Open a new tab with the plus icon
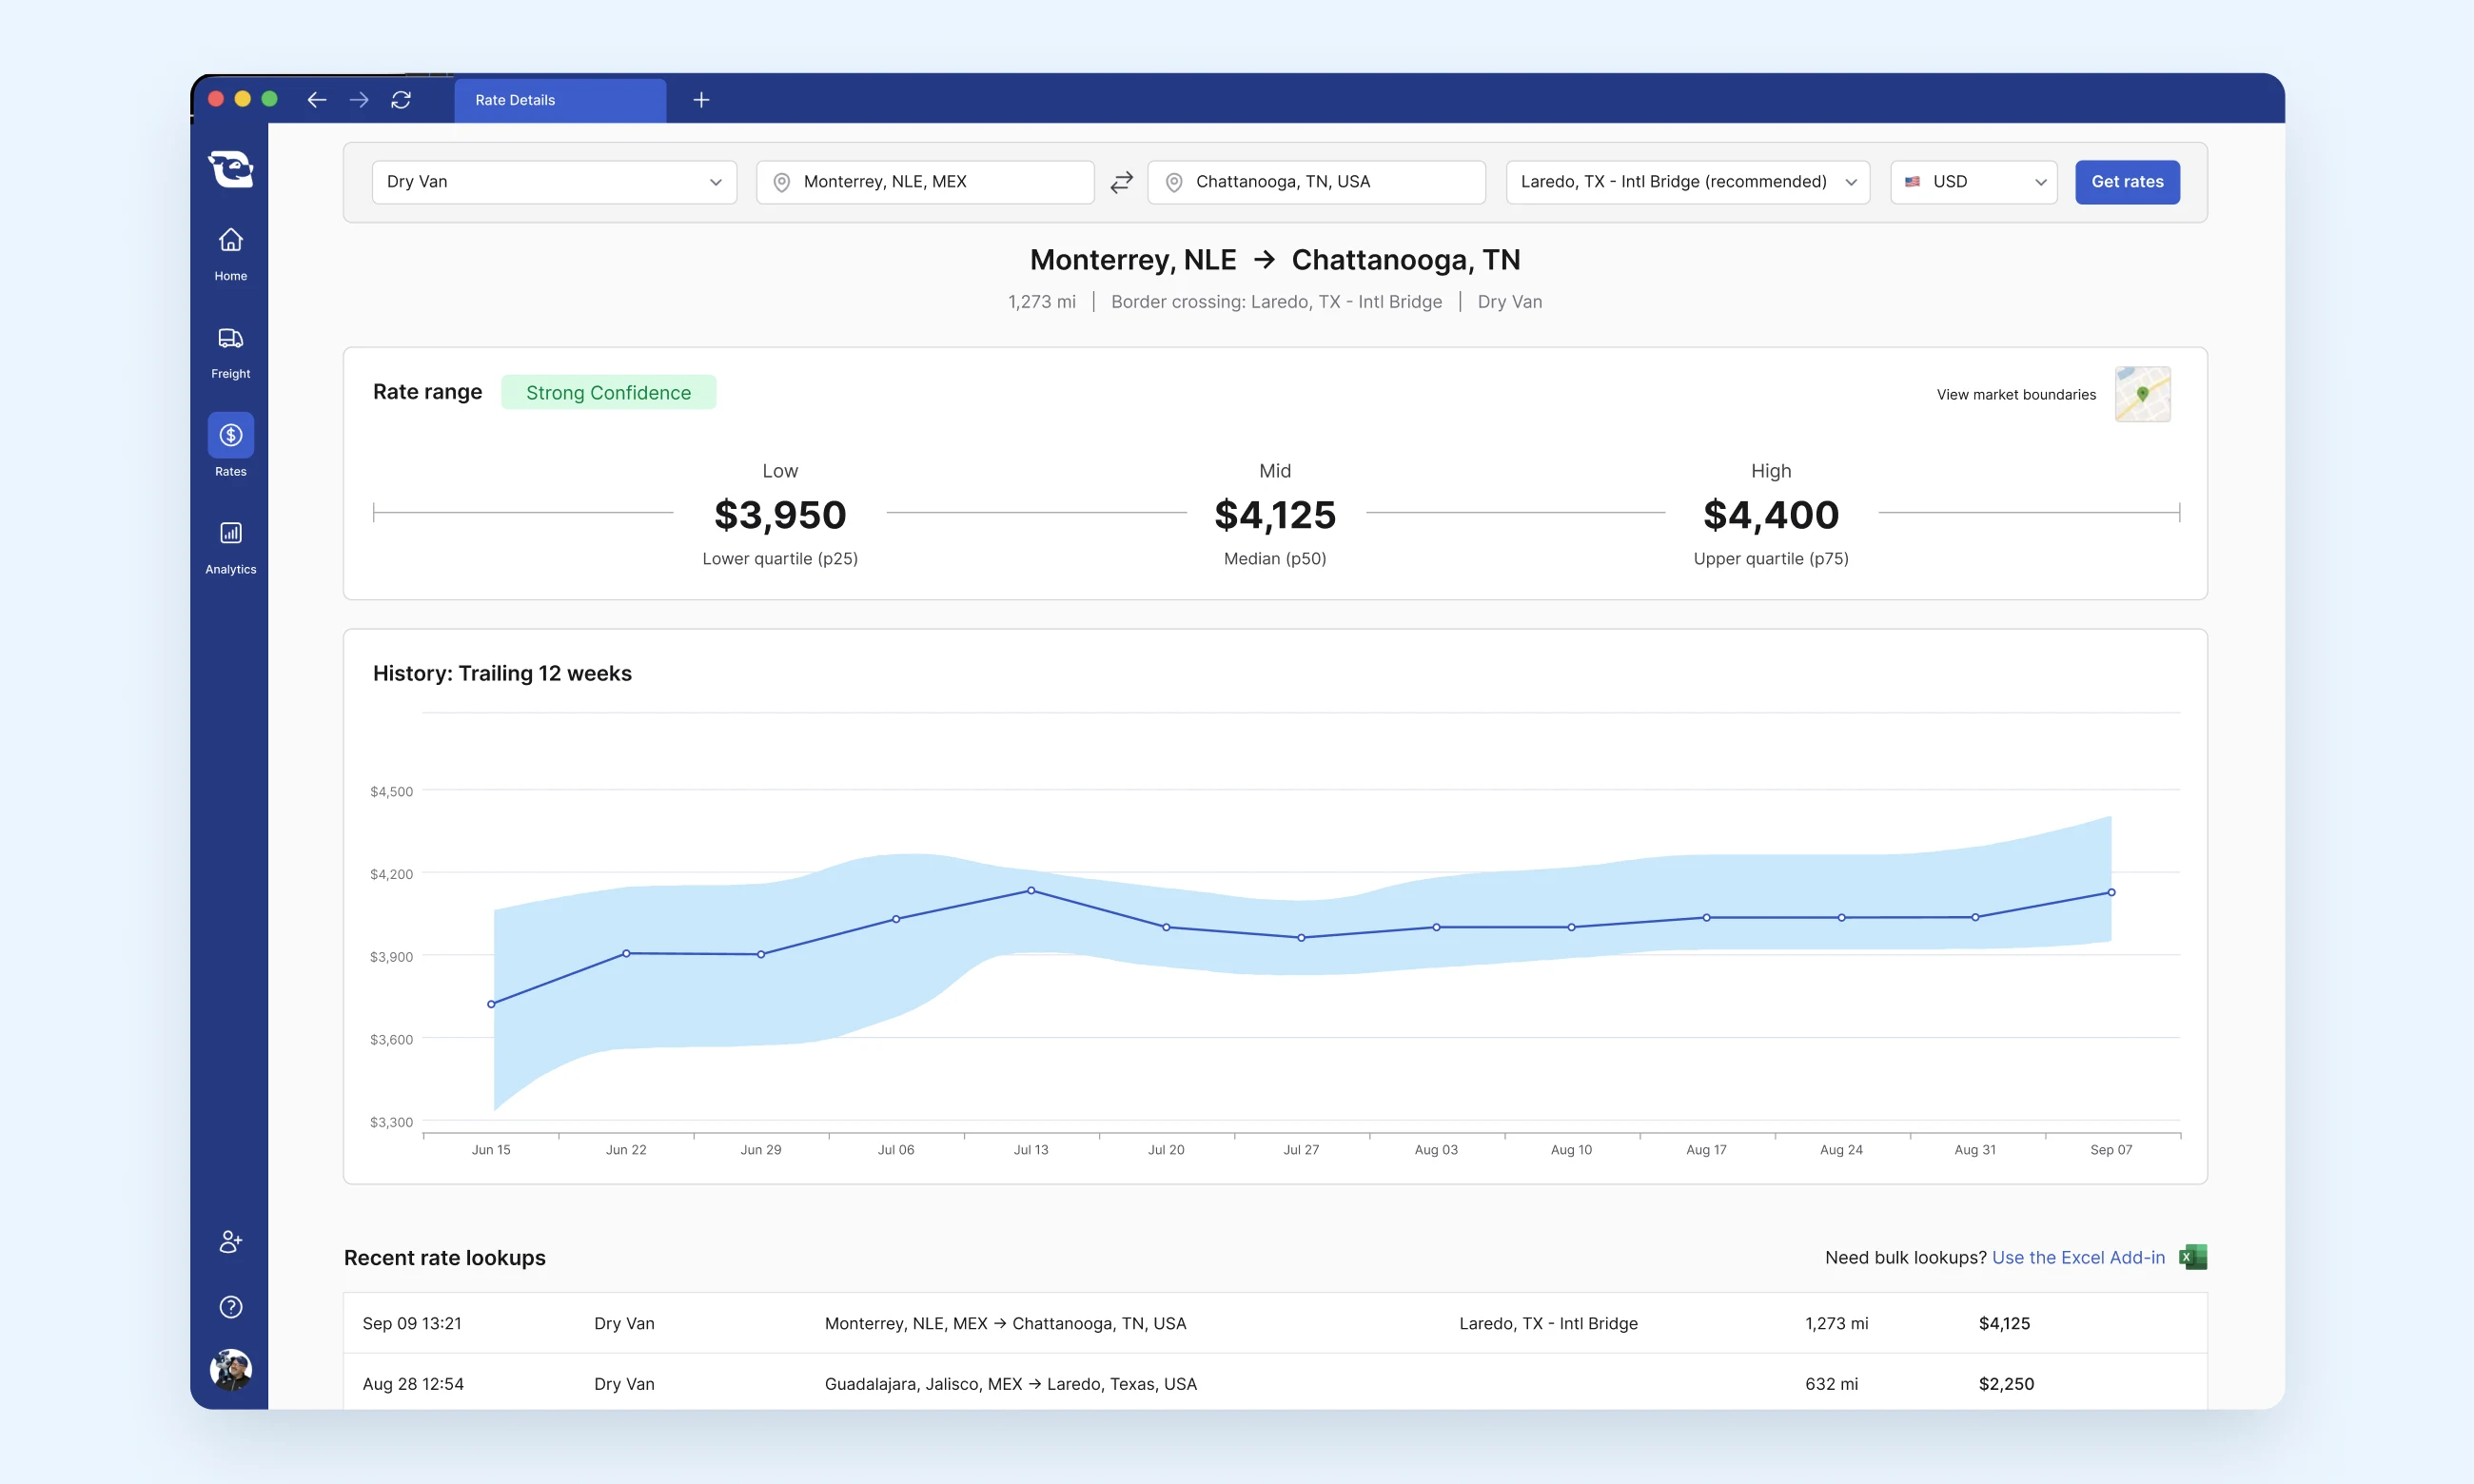 click(x=701, y=100)
